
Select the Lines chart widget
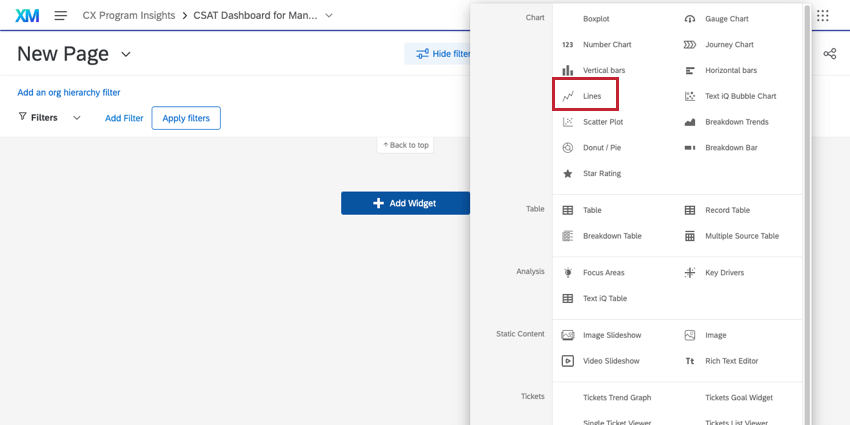coord(586,96)
